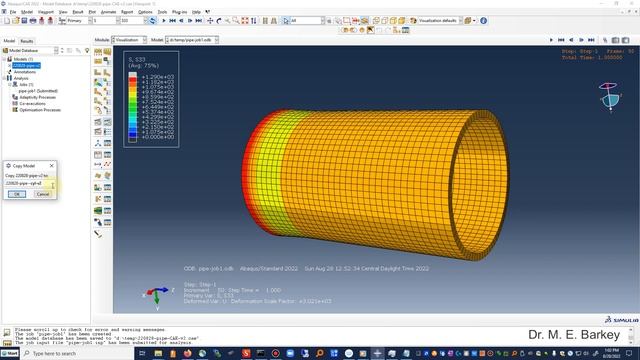Click Cancel in Copy Model dialog
Image resolution: width=640 pixels, height=360 pixels.
(43, 194)
